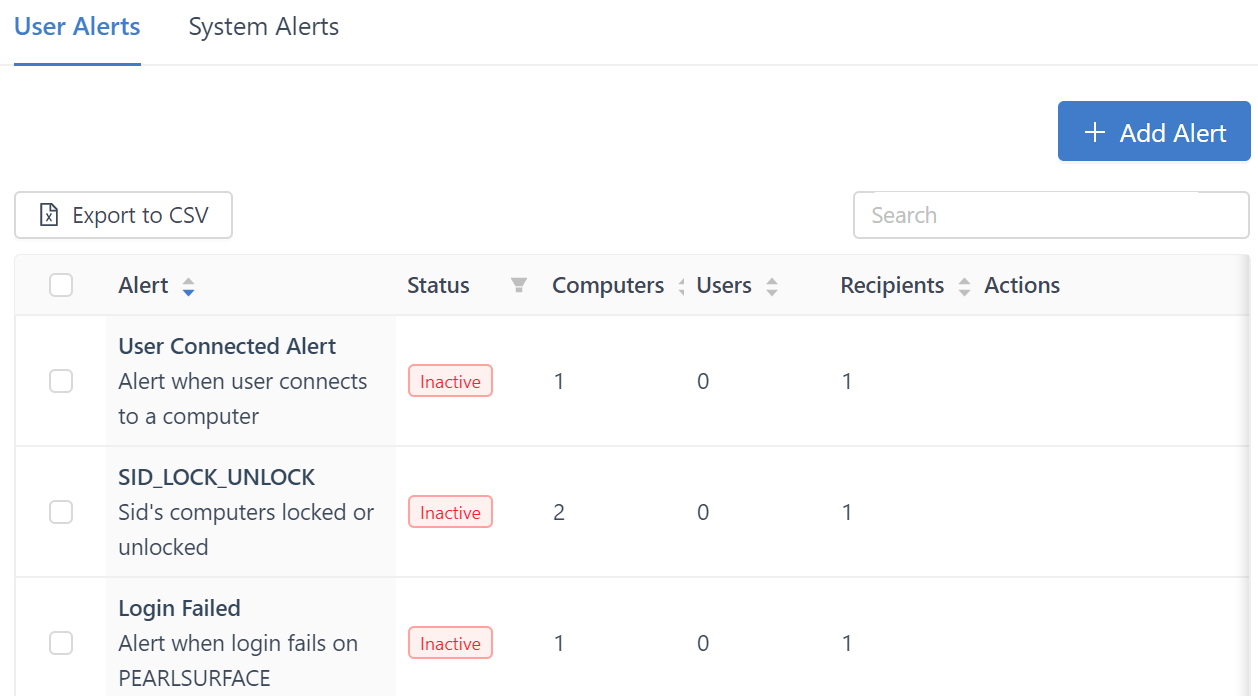Open the Login Failed alert name
This screenshot has width=1258, height=696.
179,608
